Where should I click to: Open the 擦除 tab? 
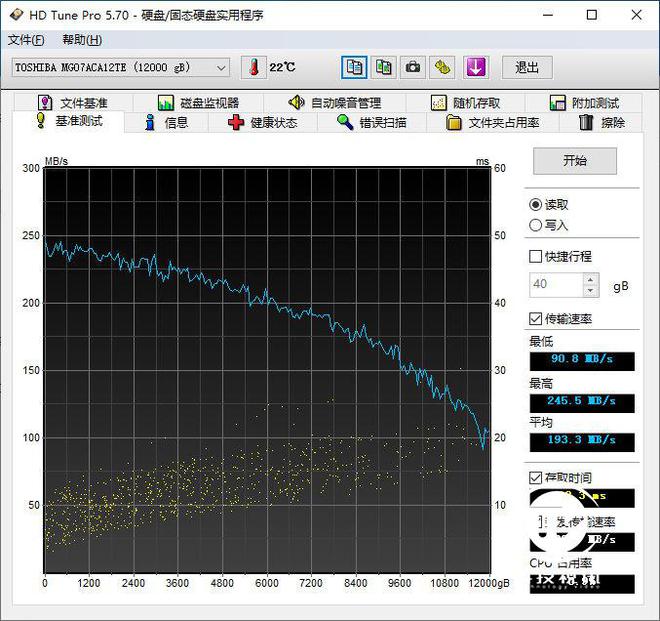point(601,123)
